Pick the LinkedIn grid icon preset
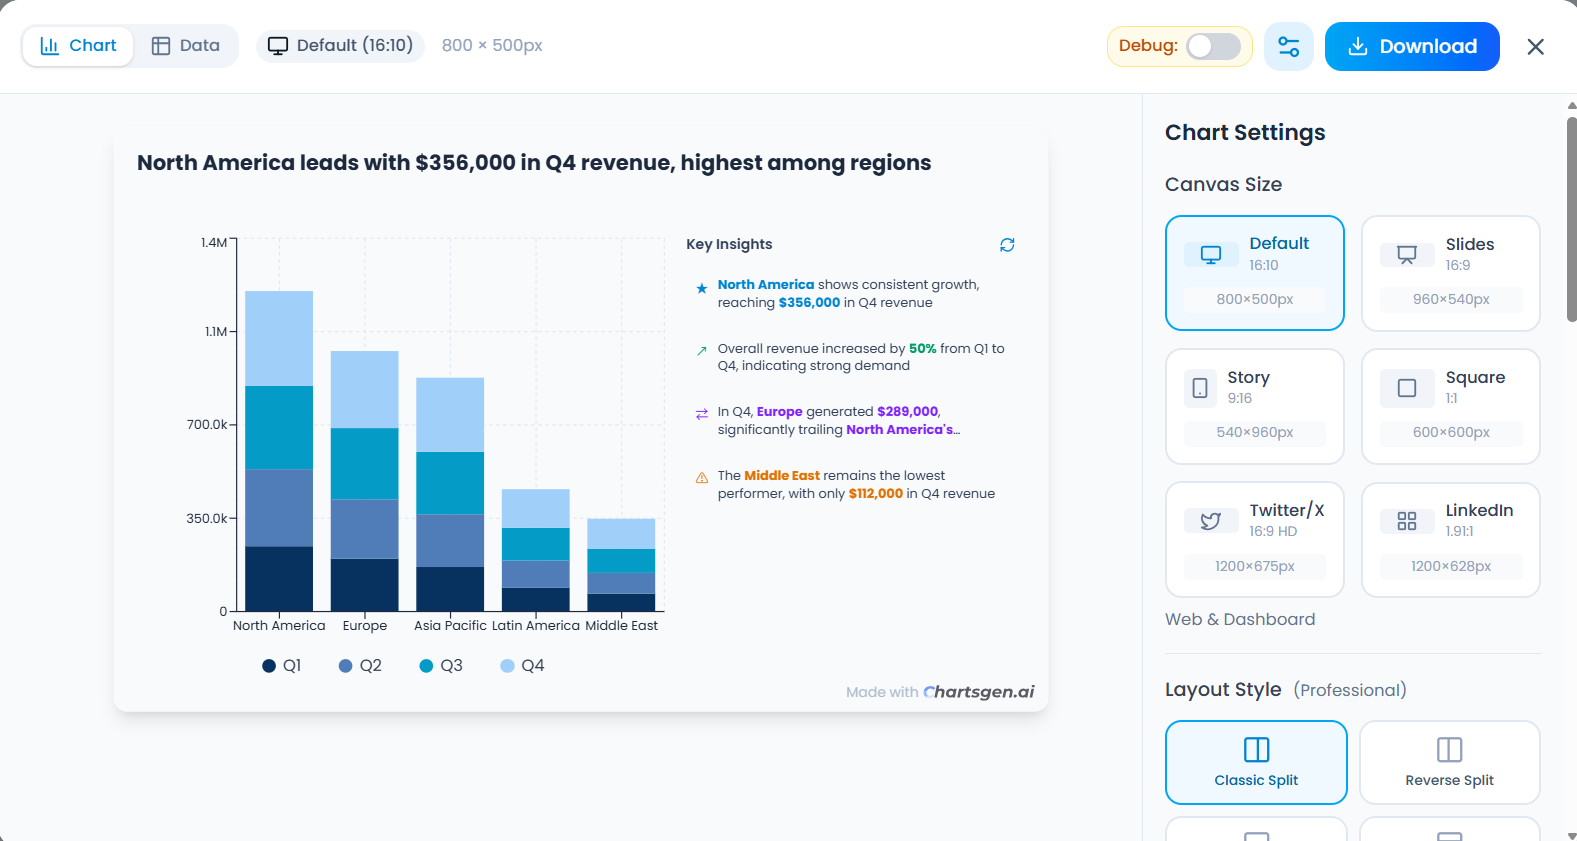 point(1407,521)
